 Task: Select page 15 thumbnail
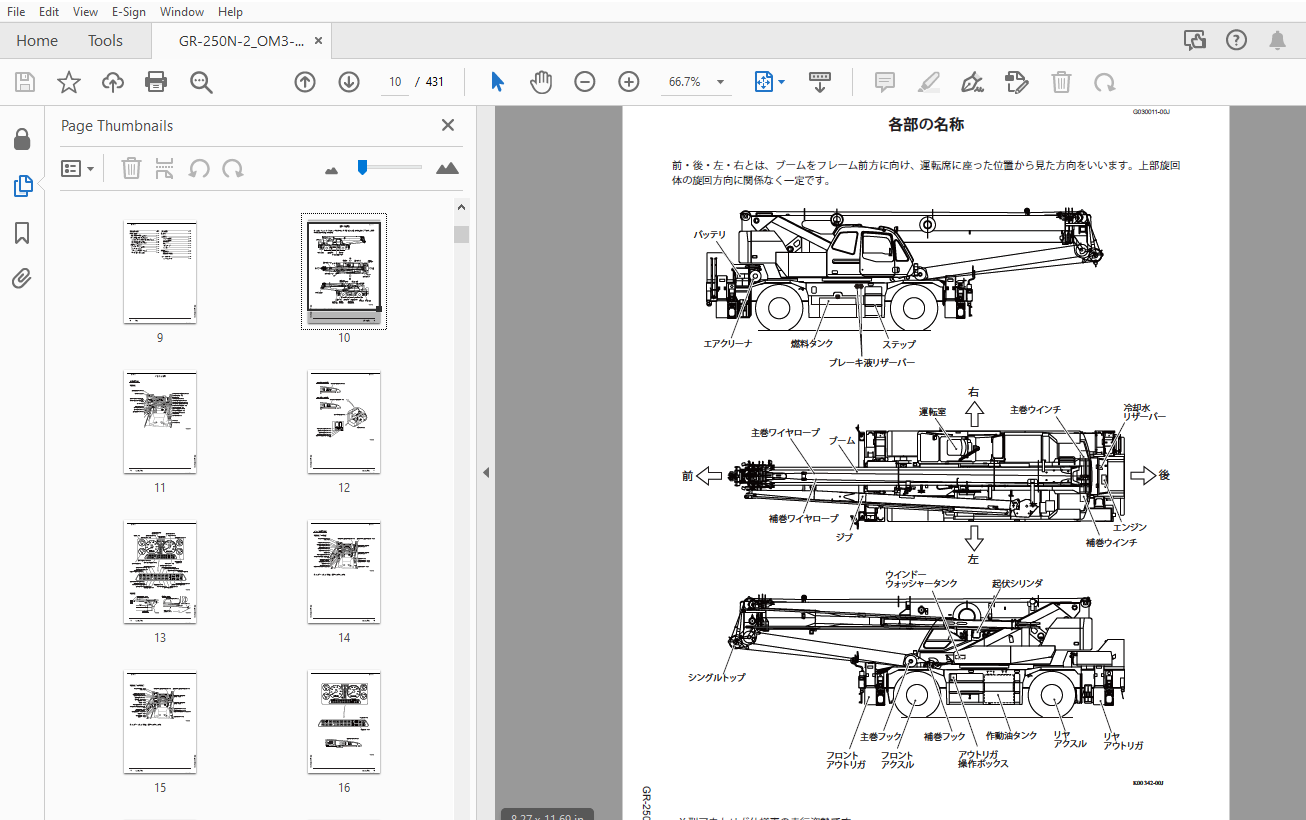coord(160,722)
